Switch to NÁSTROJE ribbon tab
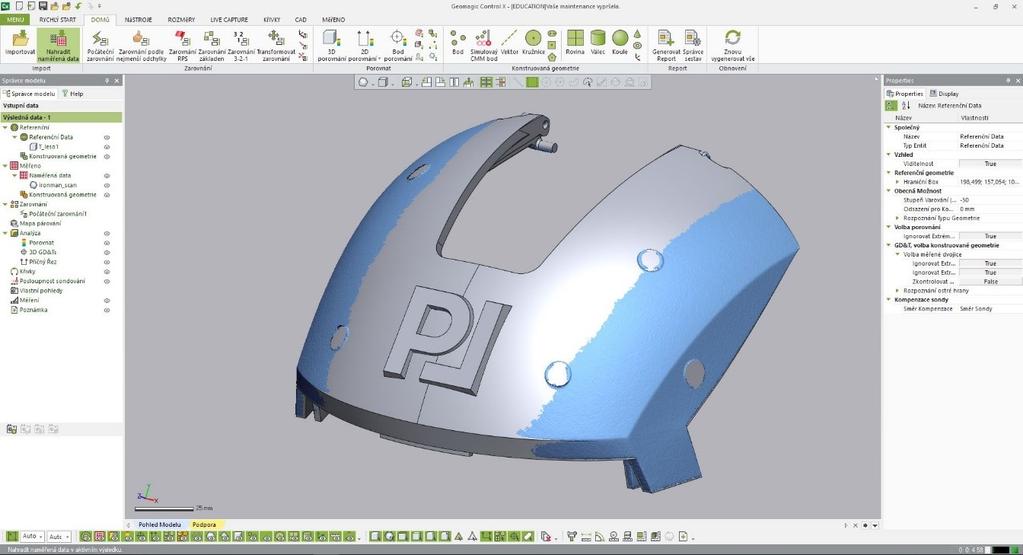1023x555 pixels. [138, 20]
